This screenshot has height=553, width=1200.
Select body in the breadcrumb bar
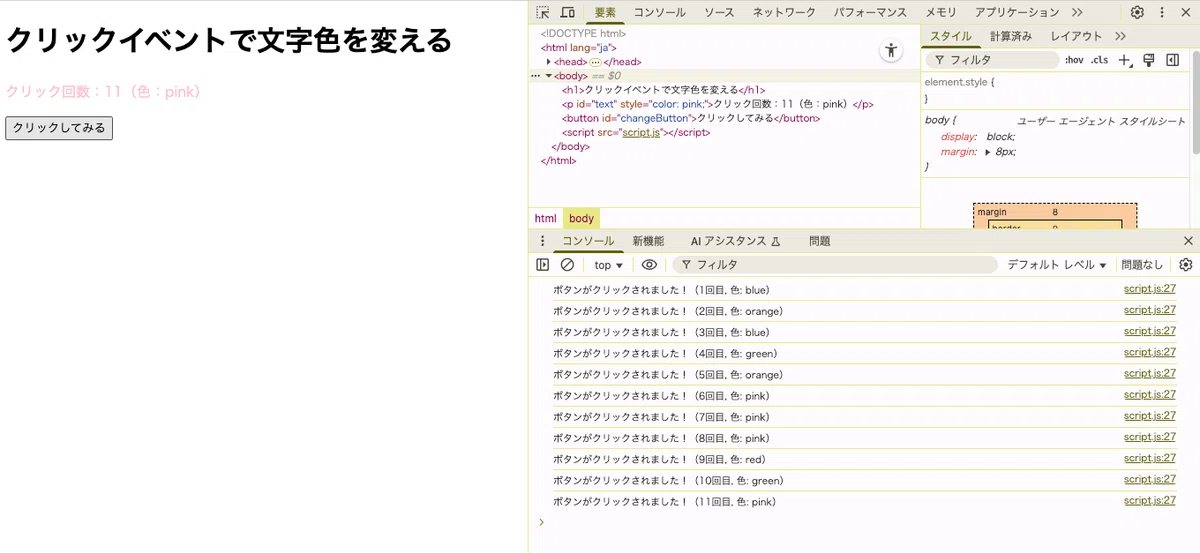click(581, 218)
